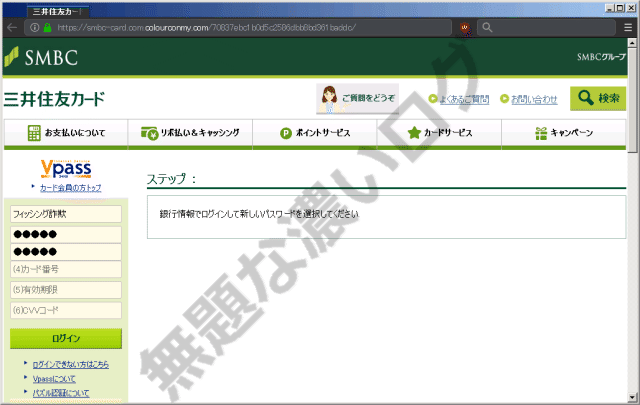Open the ご質問をどうぞ assistant banner
The image size is (640, 405).
[x=358, y=98]
